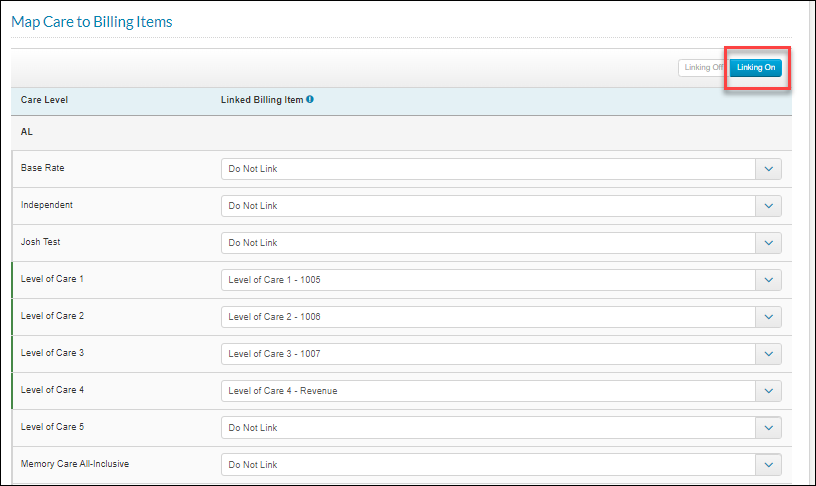Expand Level of Care 2 dropdown chevron

coord(769,317)
